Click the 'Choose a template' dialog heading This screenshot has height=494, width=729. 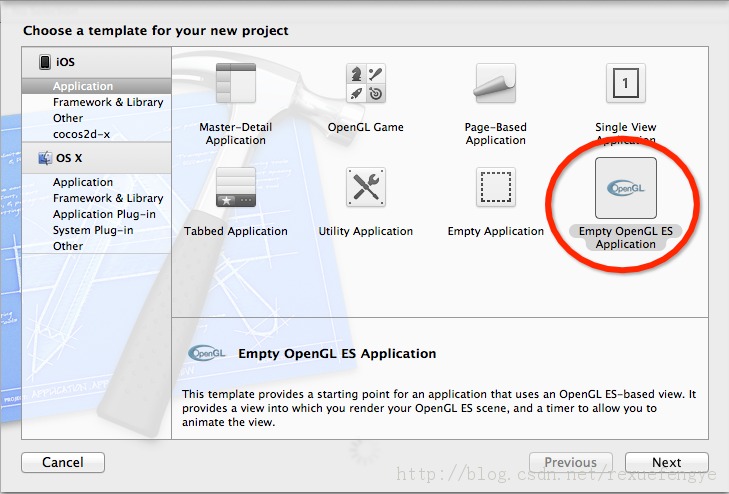(x=156, y=31)
